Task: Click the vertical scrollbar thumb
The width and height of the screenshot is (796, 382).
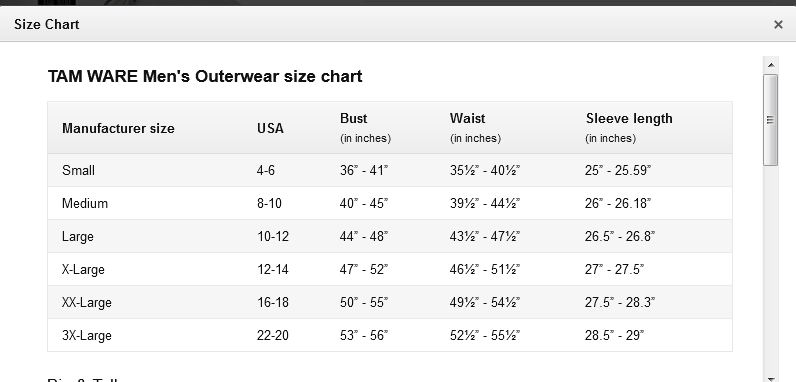Action: coord(771,120)
